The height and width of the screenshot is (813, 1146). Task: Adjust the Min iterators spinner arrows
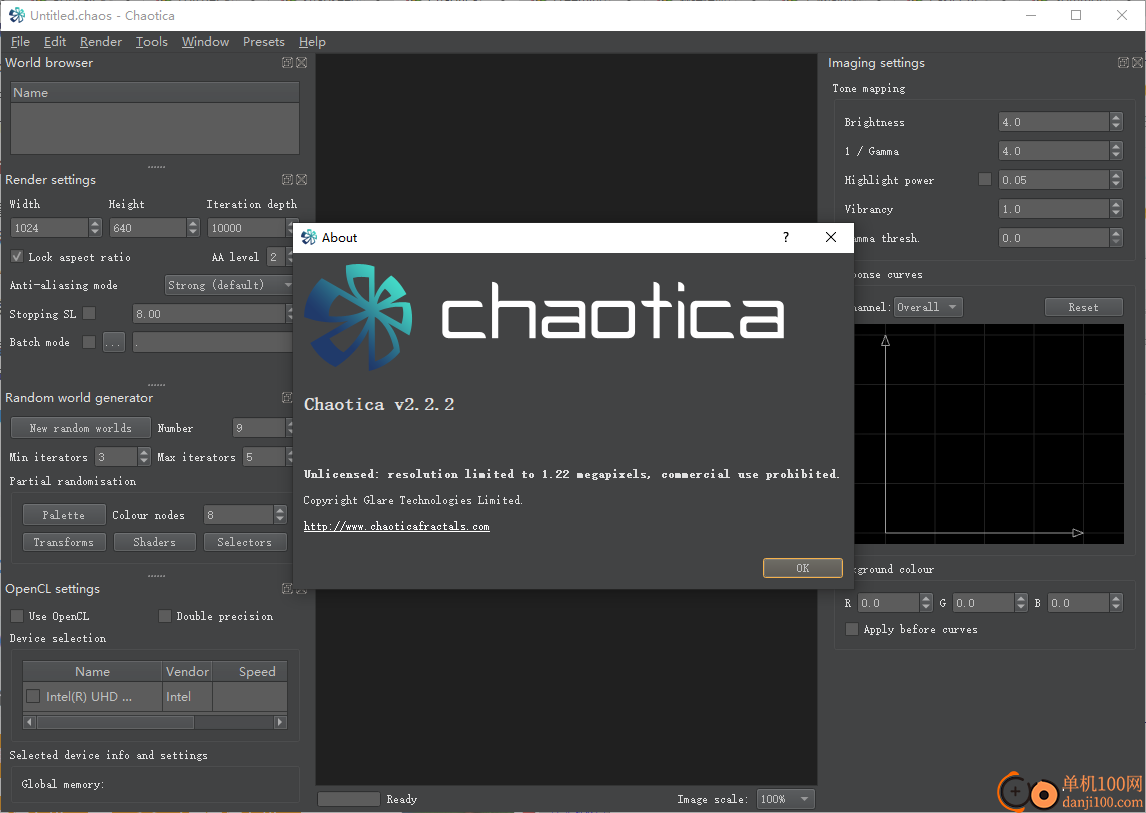coord(144,457)
